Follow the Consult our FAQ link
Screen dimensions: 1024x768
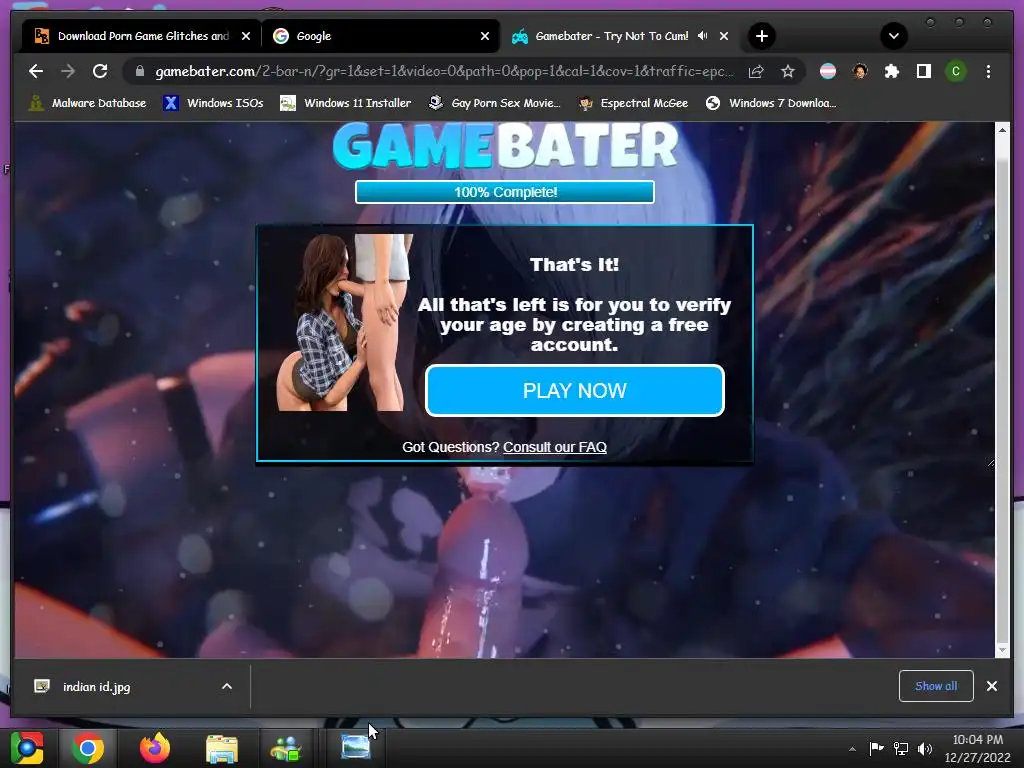click(x=554, y=447)
